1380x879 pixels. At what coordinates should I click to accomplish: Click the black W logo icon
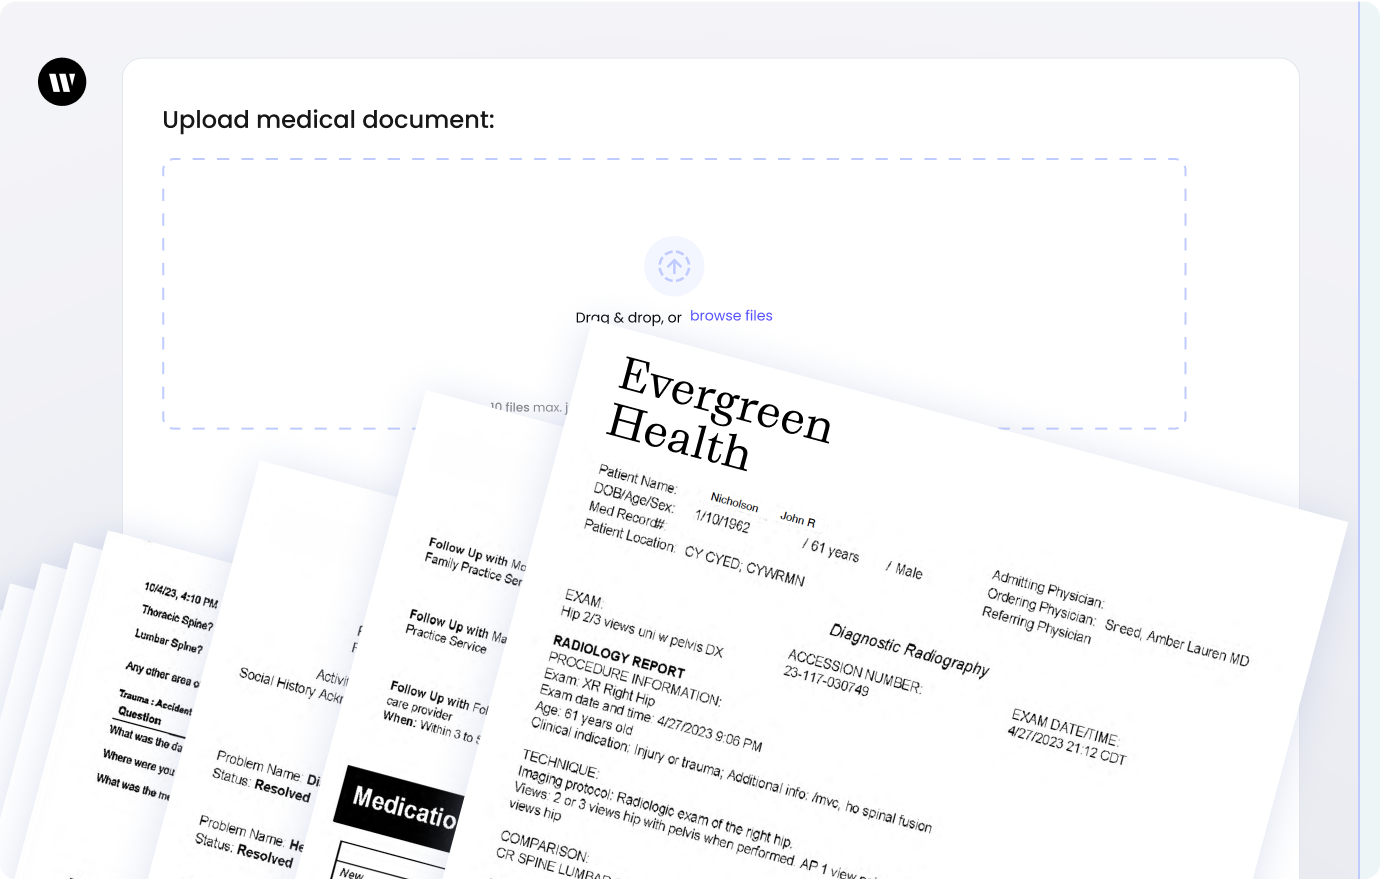(62, 82)
